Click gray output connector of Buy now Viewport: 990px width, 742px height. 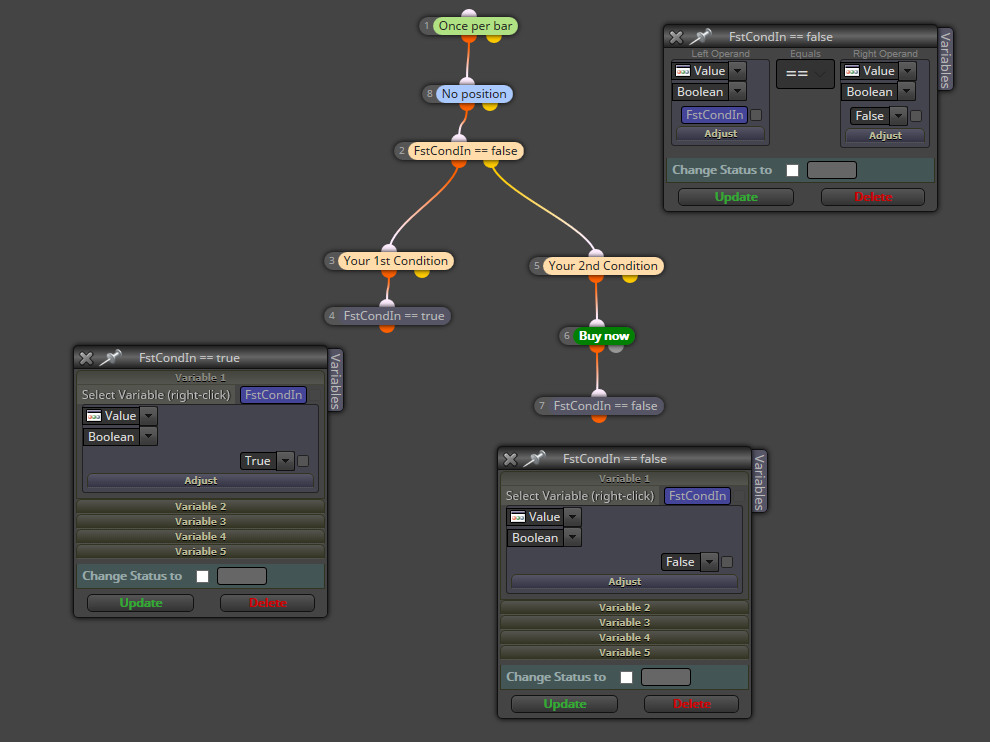pyautogui.click(x=616, y=347)
